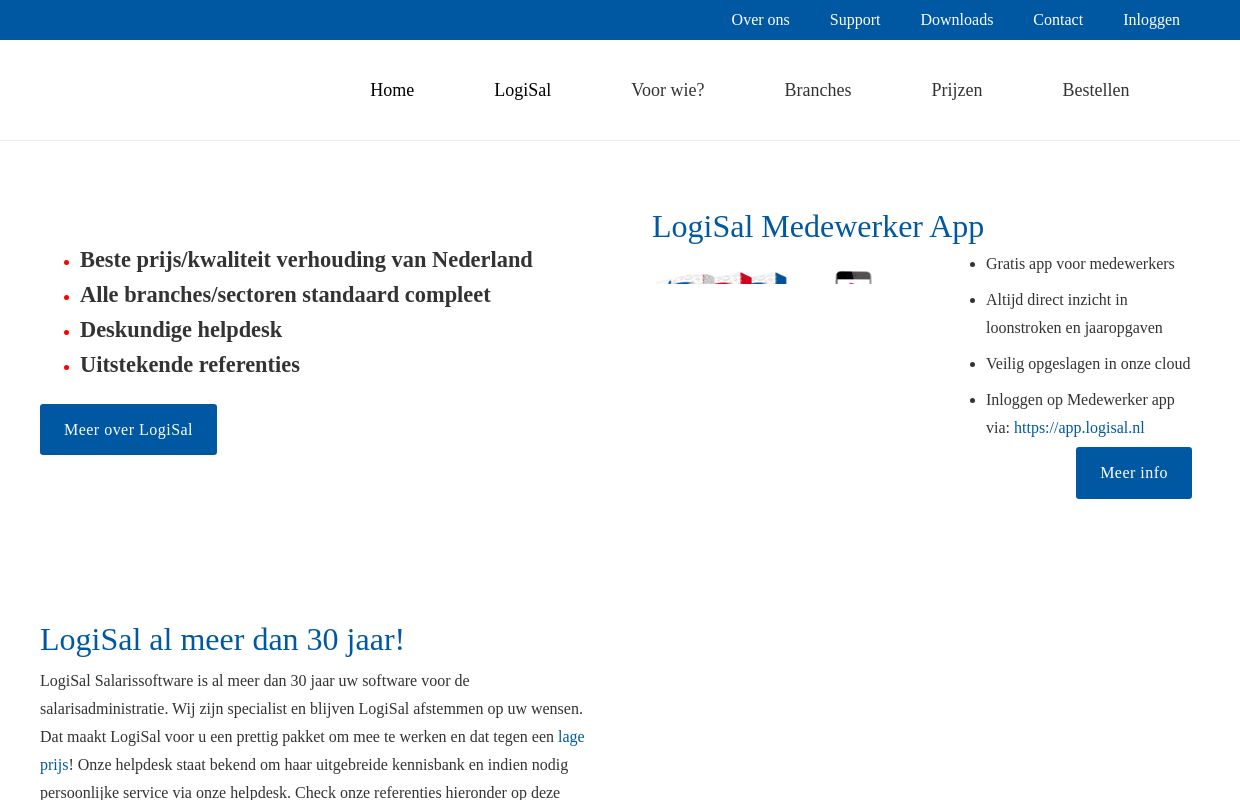Follow the lage prijs link

tap(571, 737)
